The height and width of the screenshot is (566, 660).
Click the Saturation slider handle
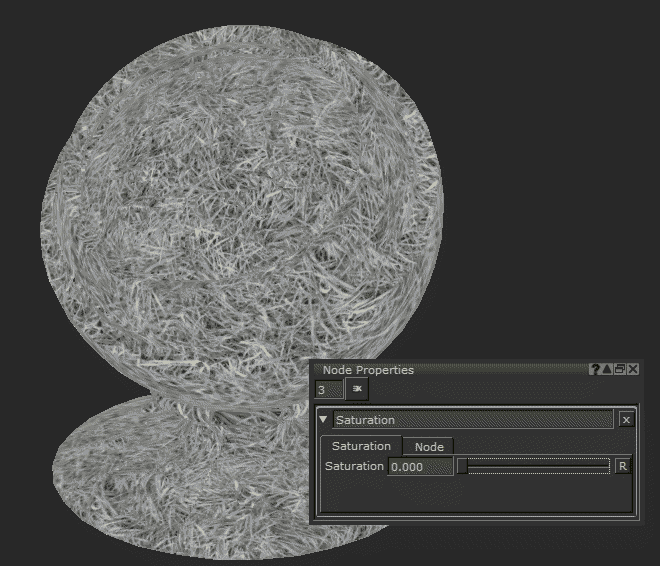tap(462, 466)
